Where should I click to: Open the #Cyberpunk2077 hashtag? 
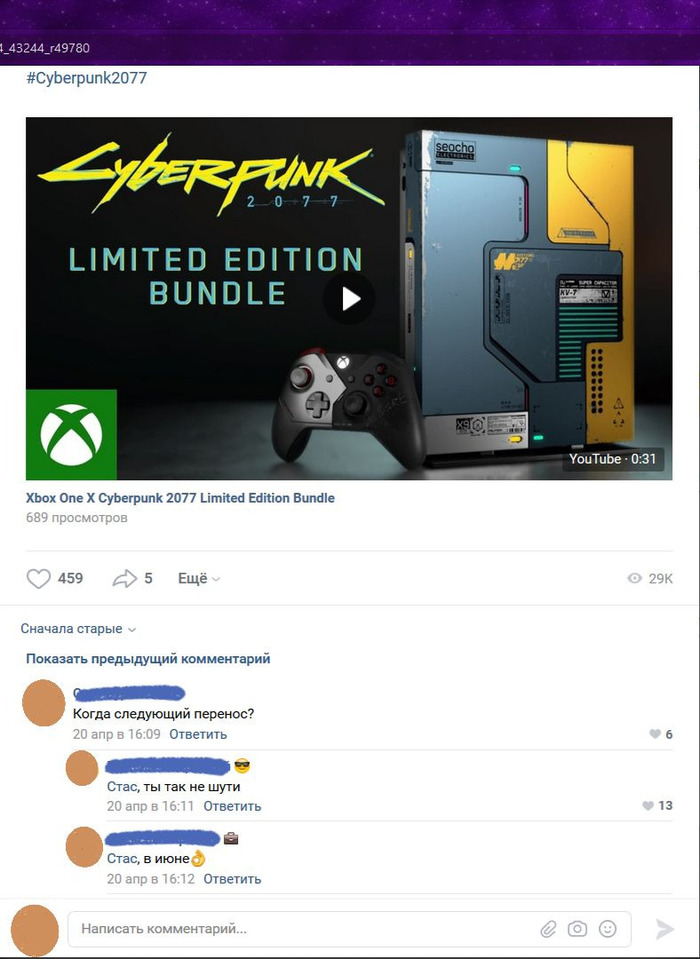86,78
